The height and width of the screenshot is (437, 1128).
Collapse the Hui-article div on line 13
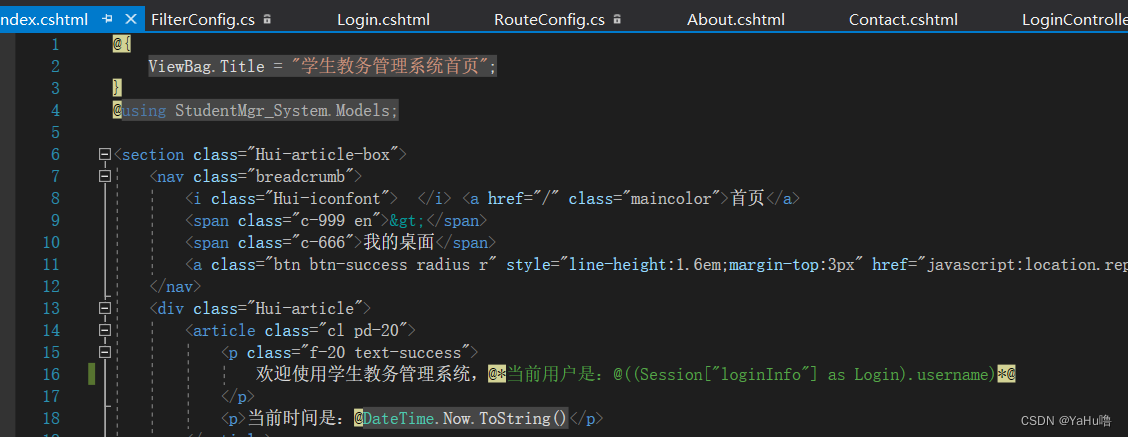pos(105,308)
